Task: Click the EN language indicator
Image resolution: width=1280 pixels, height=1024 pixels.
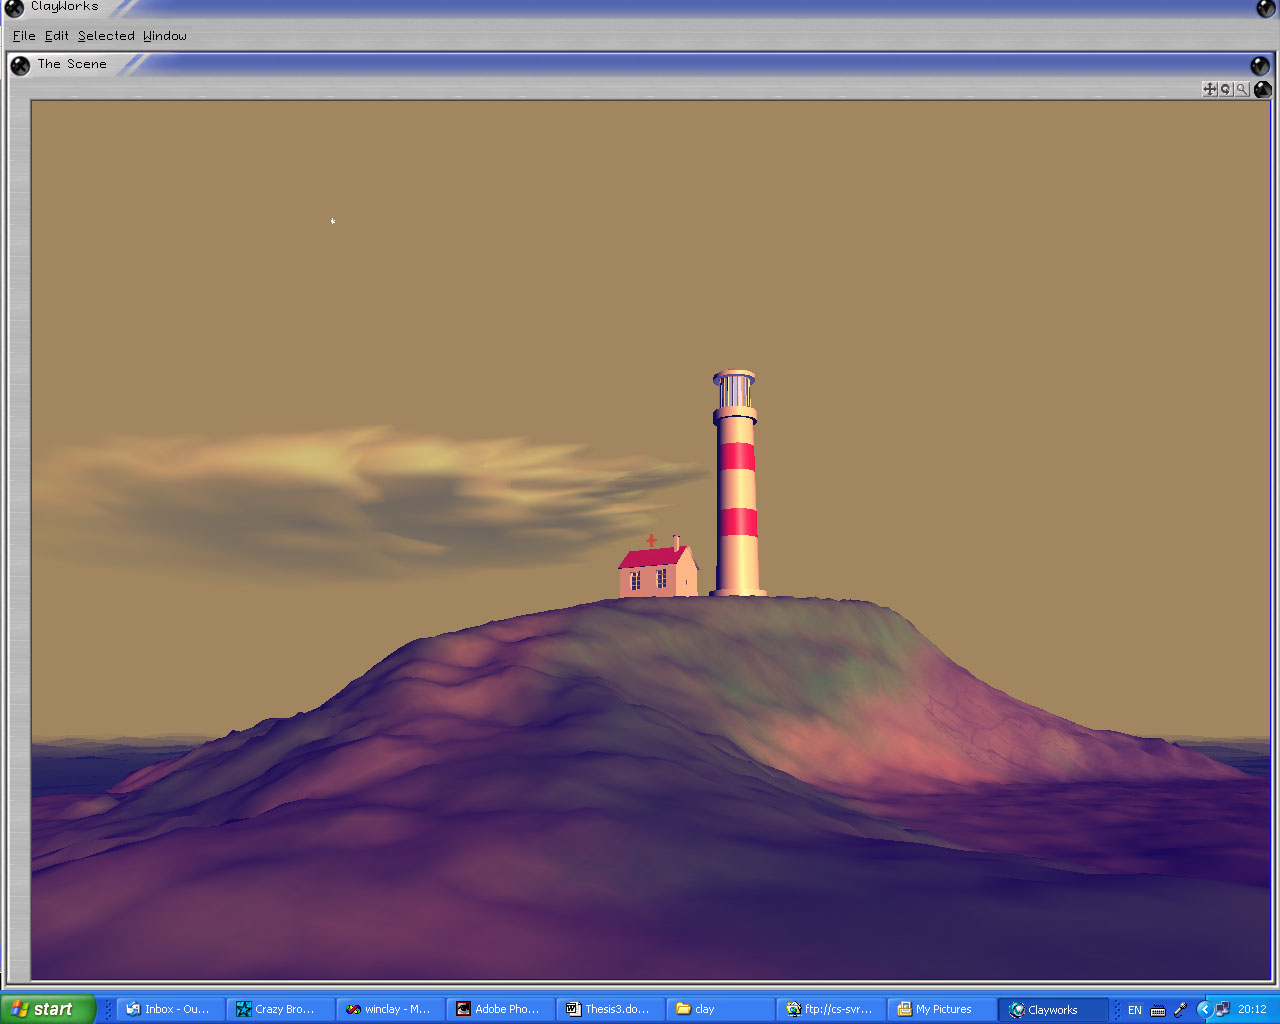Action: (1135, 1010)
